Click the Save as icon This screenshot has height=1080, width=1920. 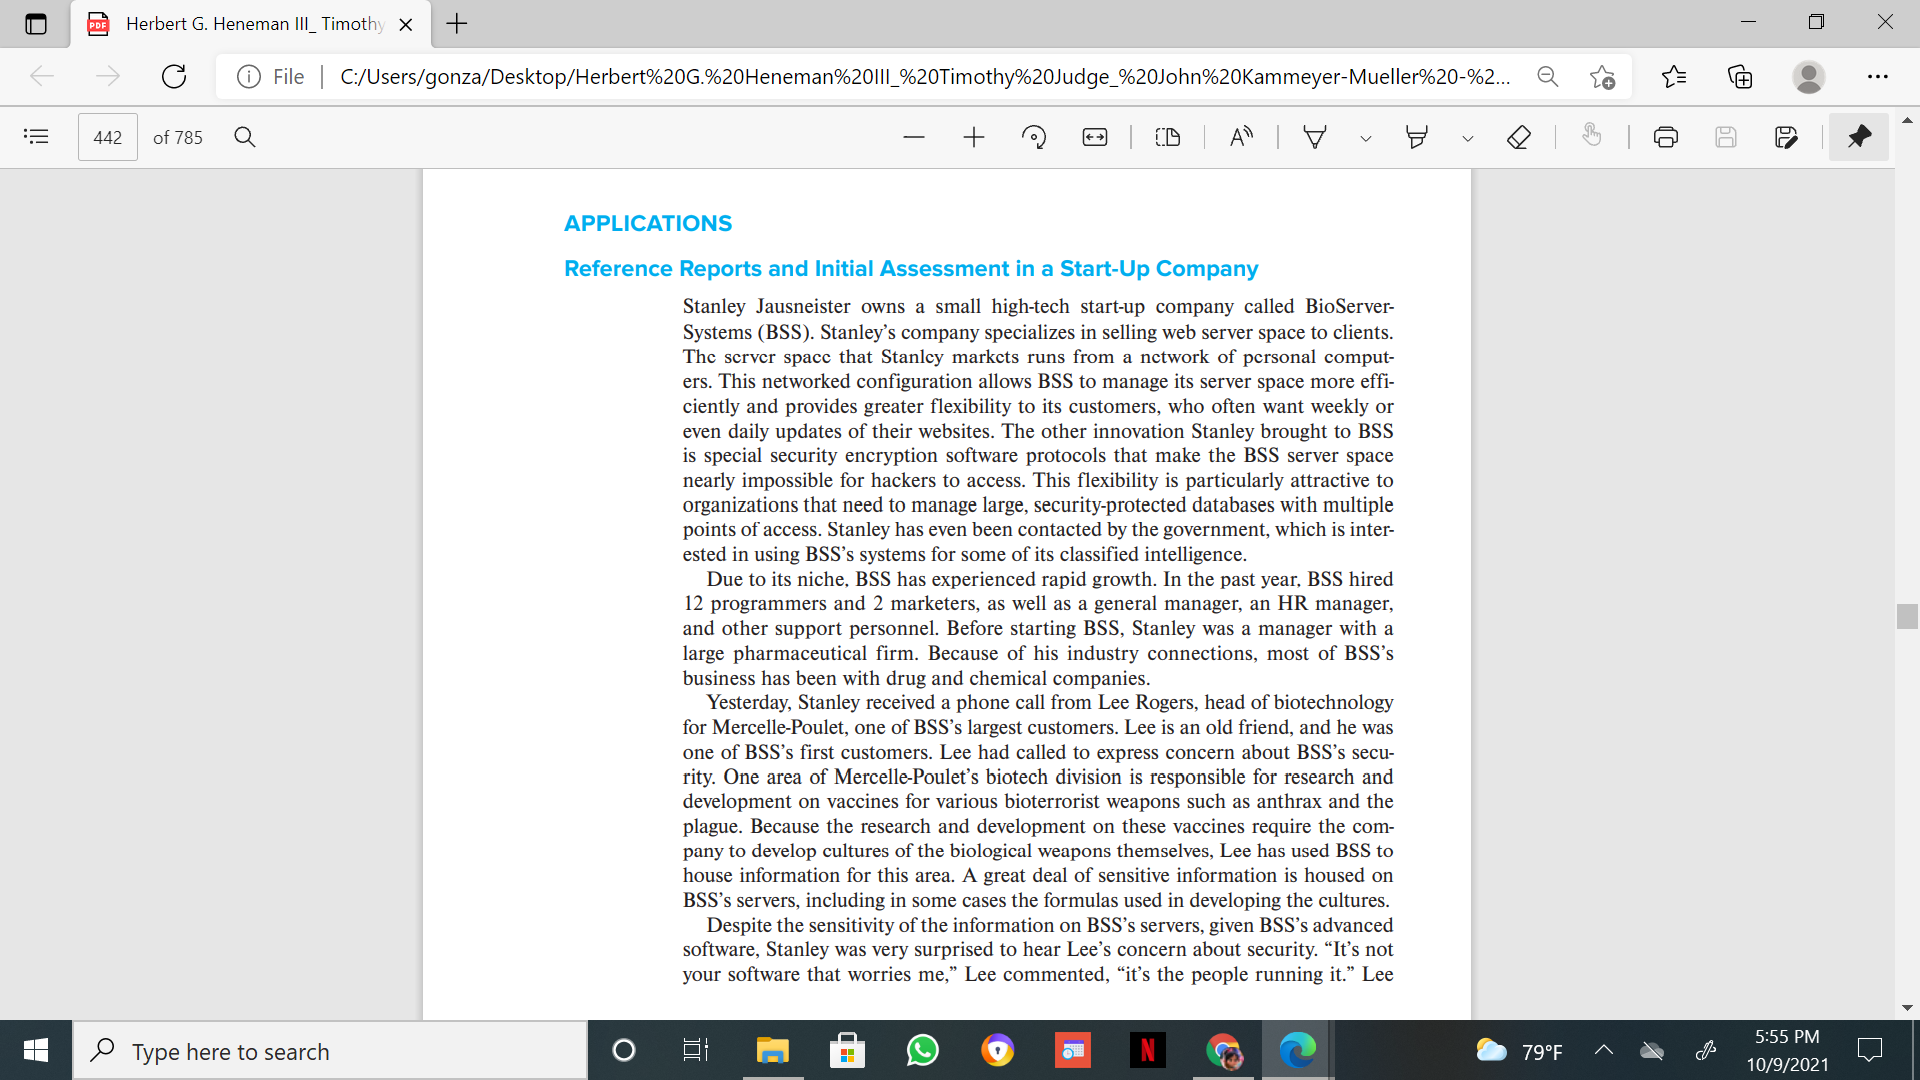pyautogui.click(x=1786, y=137)
